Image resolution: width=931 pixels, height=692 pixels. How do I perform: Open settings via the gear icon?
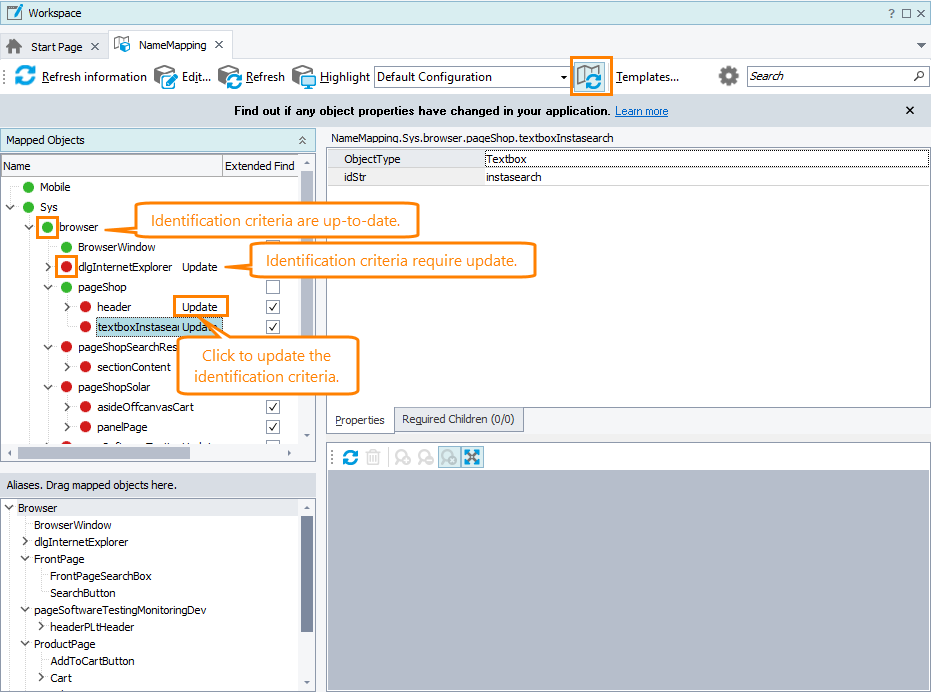coord(728,76)
